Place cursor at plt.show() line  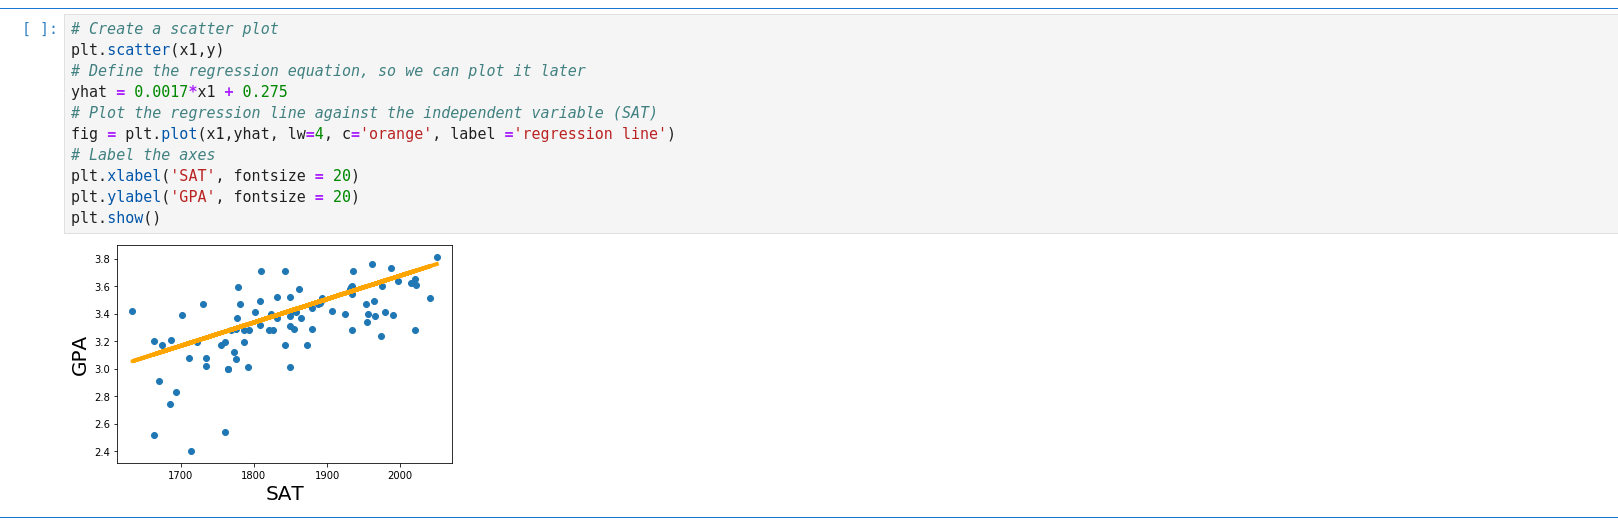(x=115, y=218)
